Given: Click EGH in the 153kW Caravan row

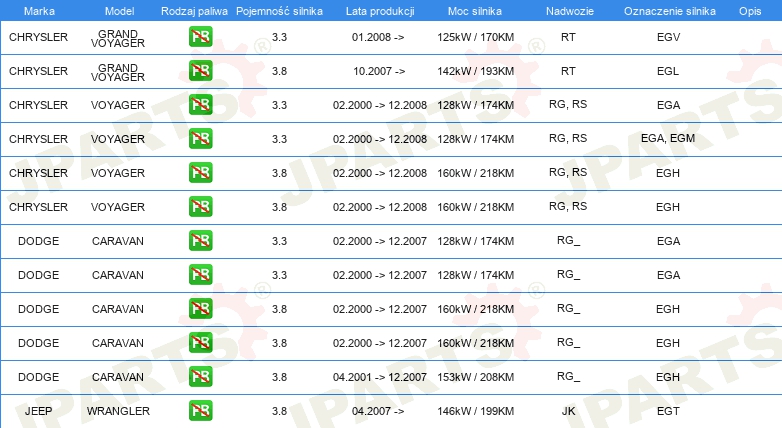Looking at the screenshot, I should (668, 377).
